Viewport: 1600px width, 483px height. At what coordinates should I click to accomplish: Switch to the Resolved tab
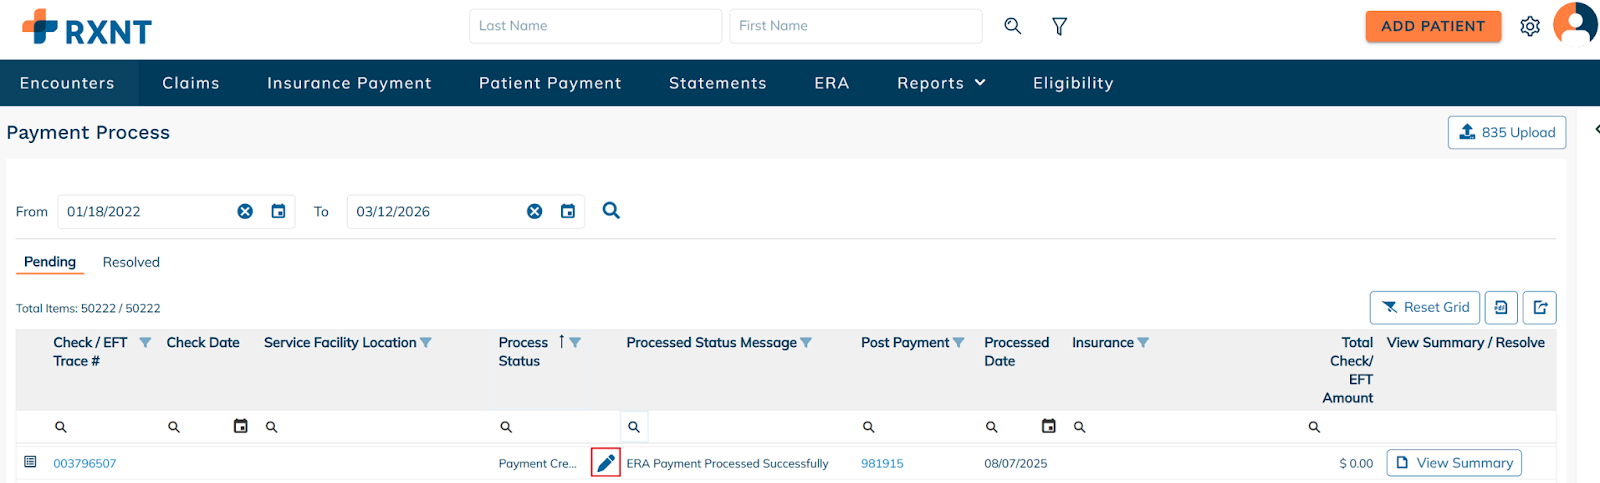pyautogui.click(x=131, y=262)
